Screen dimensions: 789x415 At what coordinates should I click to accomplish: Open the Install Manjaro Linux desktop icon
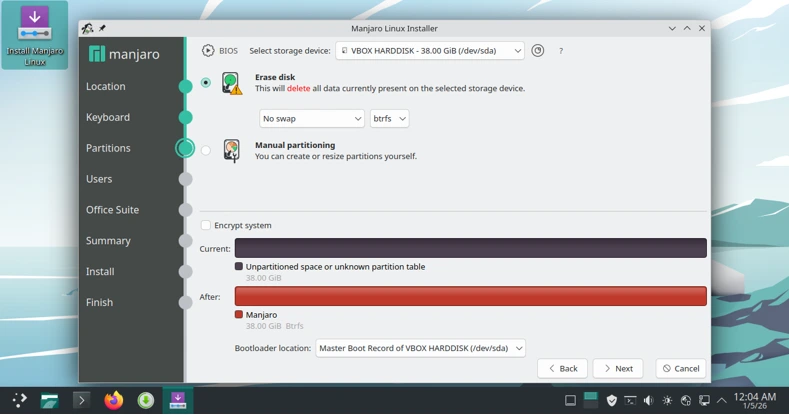34,35
